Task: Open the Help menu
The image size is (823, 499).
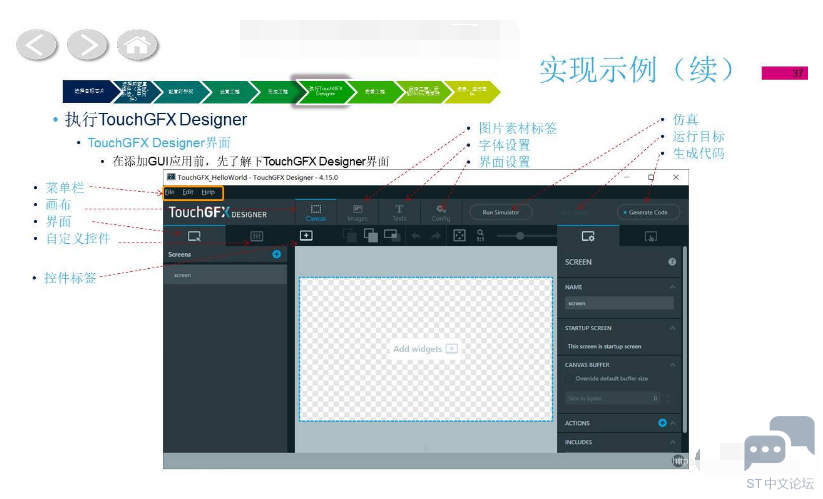Action: (x=208, y=193)
